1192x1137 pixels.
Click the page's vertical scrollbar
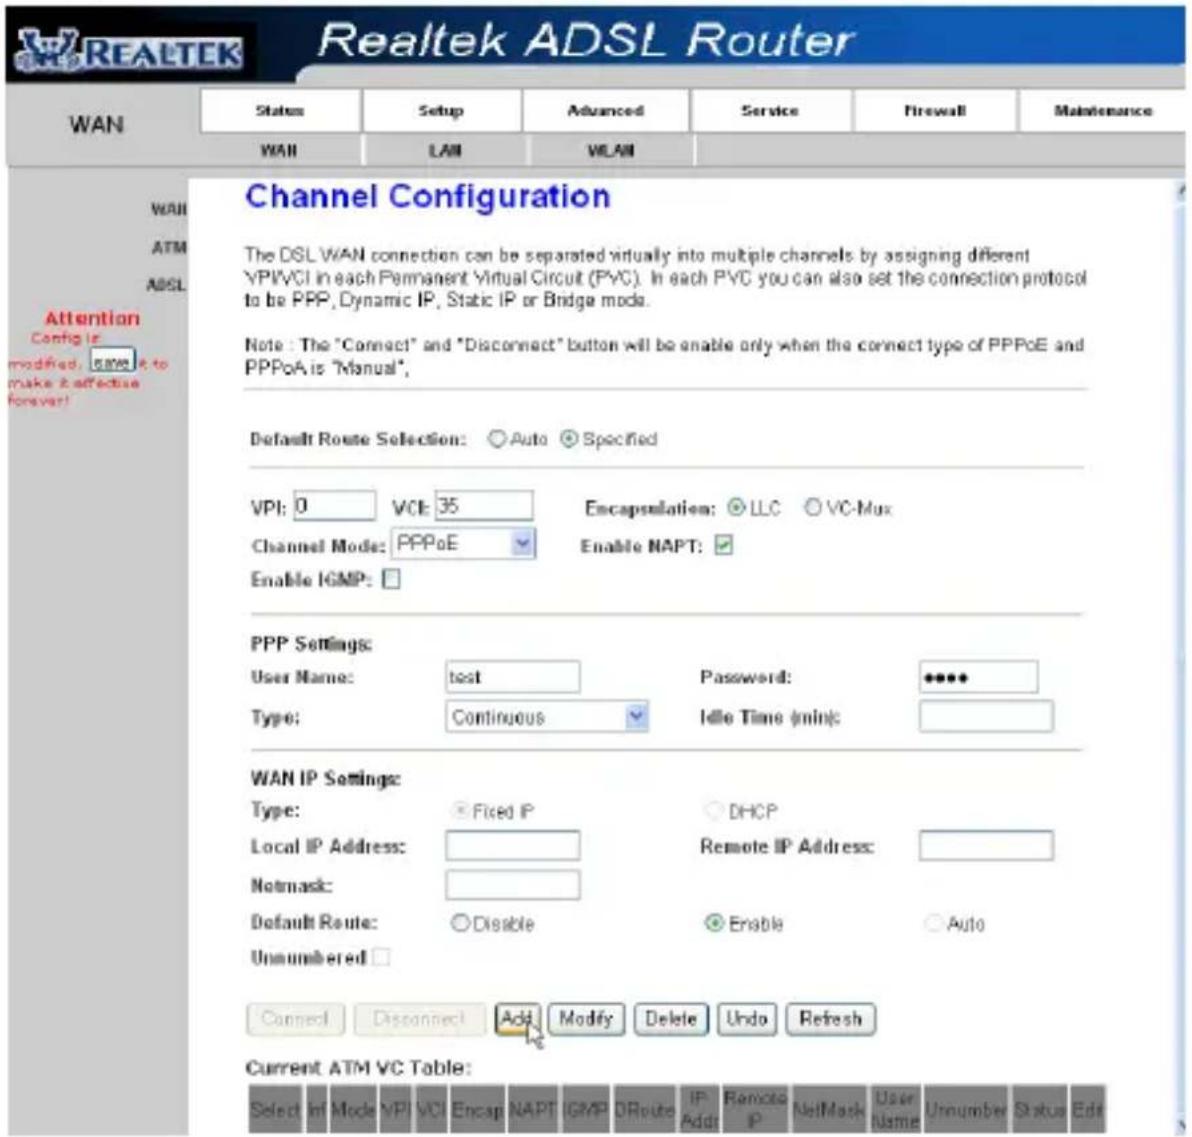1182,657
